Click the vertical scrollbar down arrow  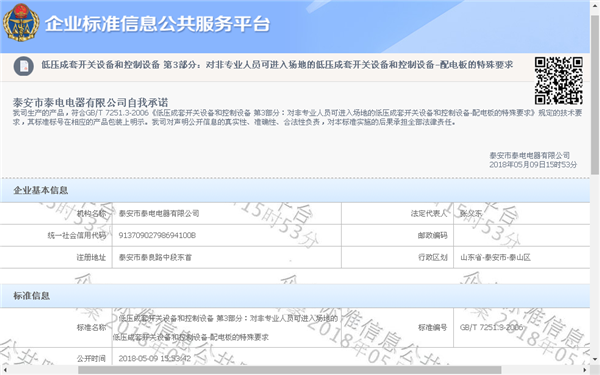[x=595, y=360]
